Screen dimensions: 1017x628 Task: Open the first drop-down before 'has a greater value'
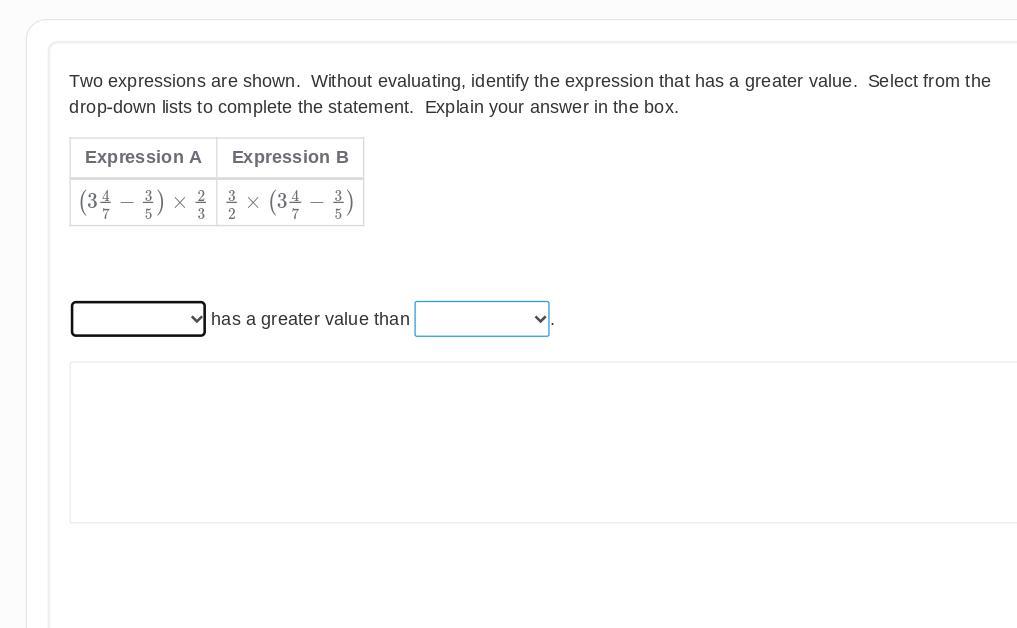[x=138, y=319]
